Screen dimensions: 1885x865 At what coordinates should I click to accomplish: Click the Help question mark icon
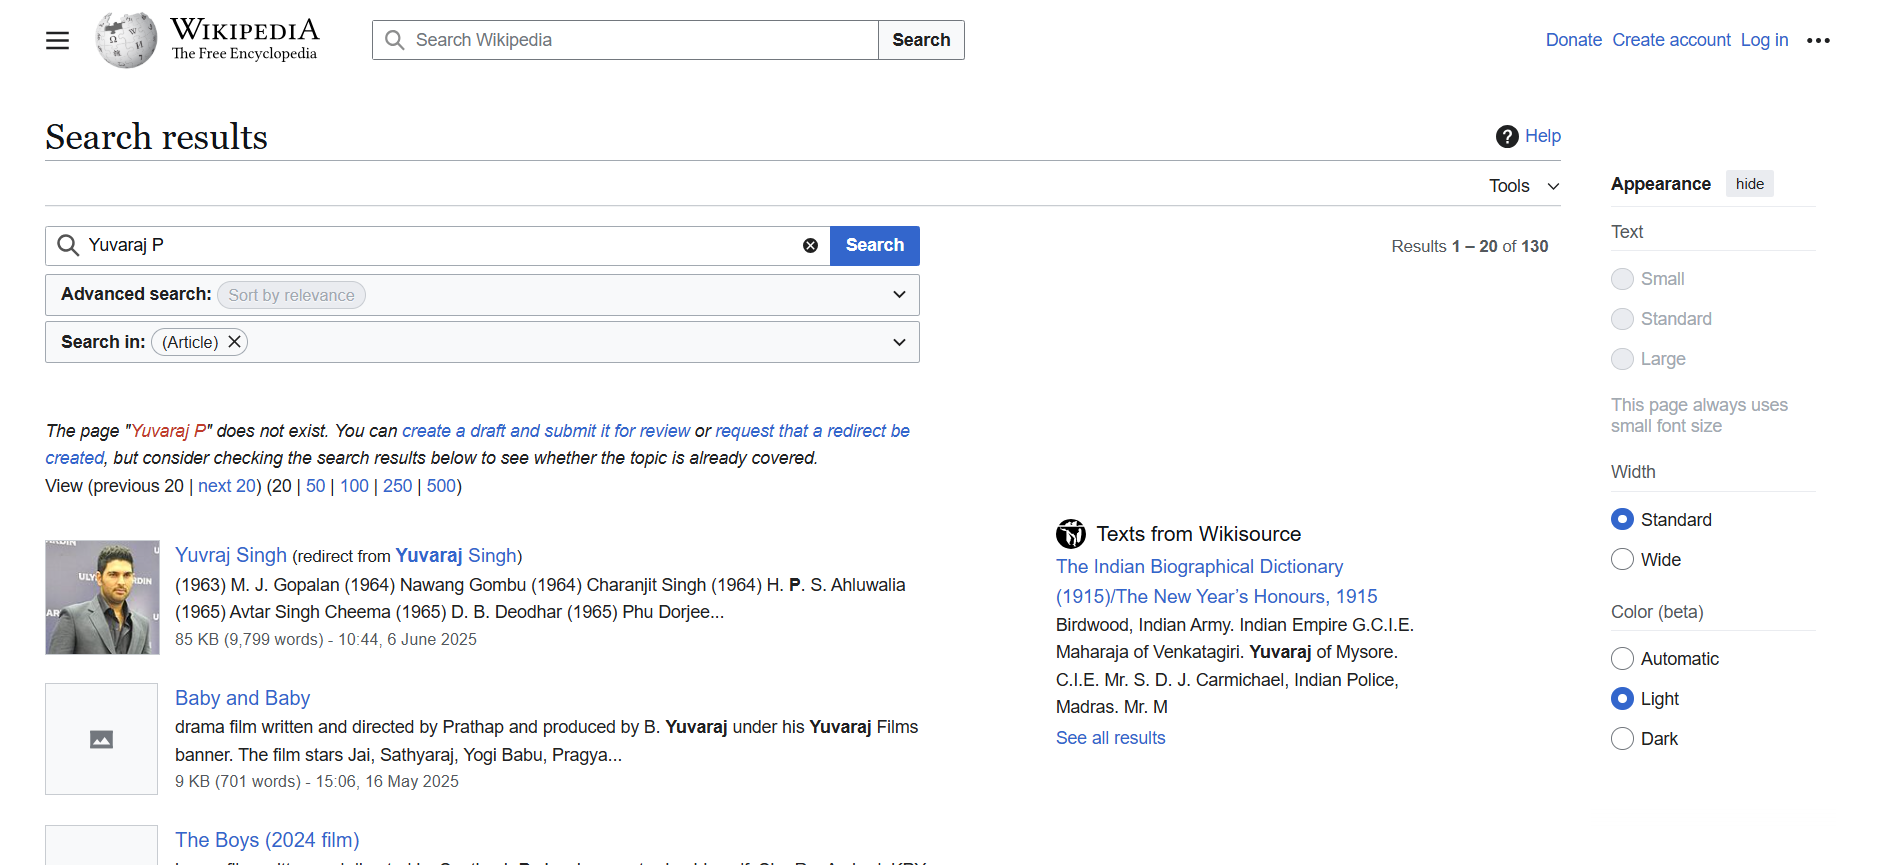pos(1507,136)
